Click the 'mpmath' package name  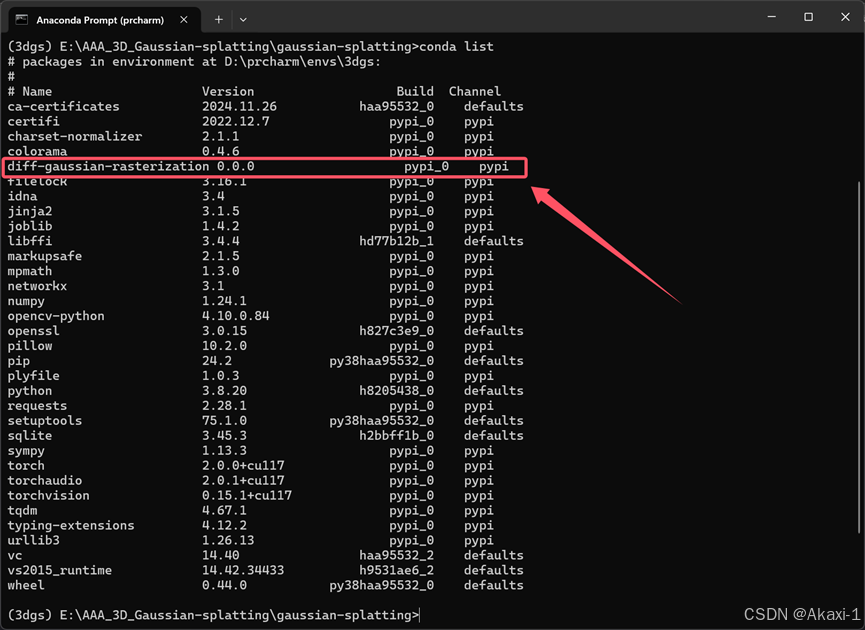click(x=30, y=271)
